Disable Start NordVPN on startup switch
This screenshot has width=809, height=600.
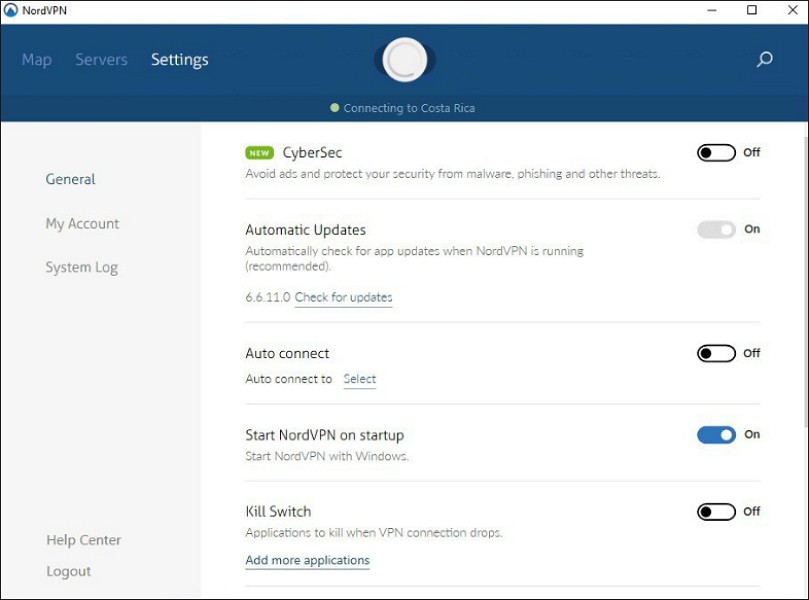pyautogui.click(x=716, y=435)
